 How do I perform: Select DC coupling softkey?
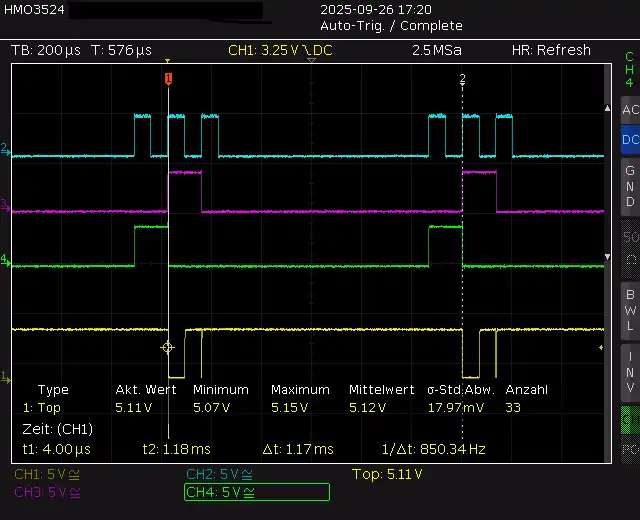point(630,141)
